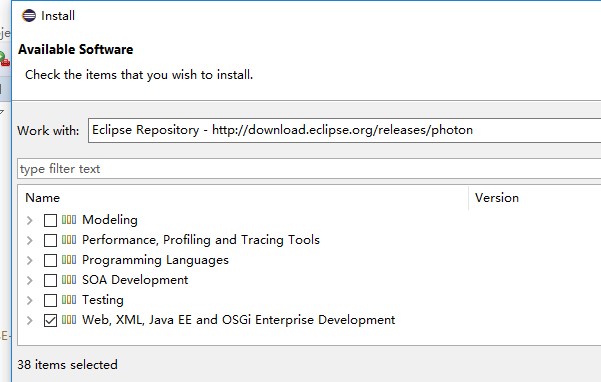The image size is (601, 382).
Task: Enable the Testing checkbox
Action: [50, 300]
